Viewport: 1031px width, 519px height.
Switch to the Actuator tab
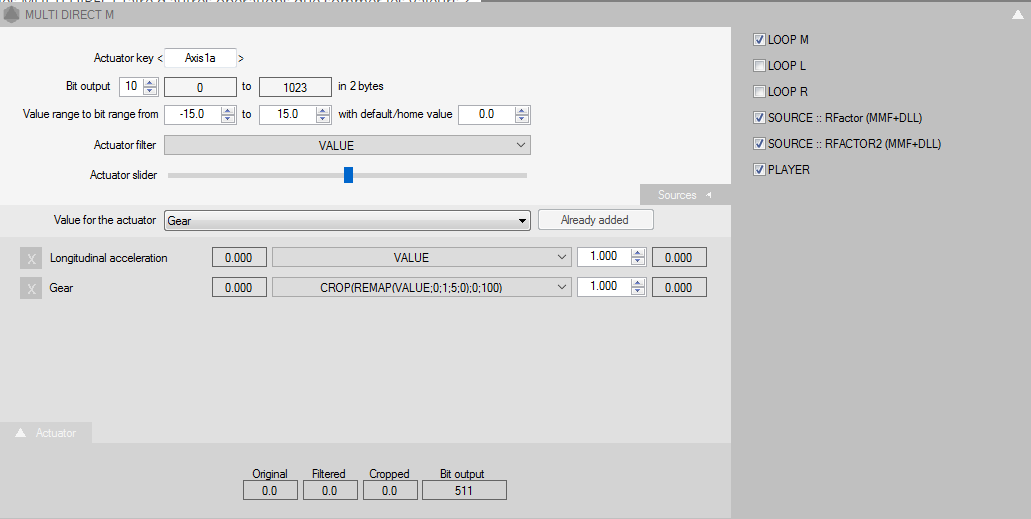(x=47, y=433)
